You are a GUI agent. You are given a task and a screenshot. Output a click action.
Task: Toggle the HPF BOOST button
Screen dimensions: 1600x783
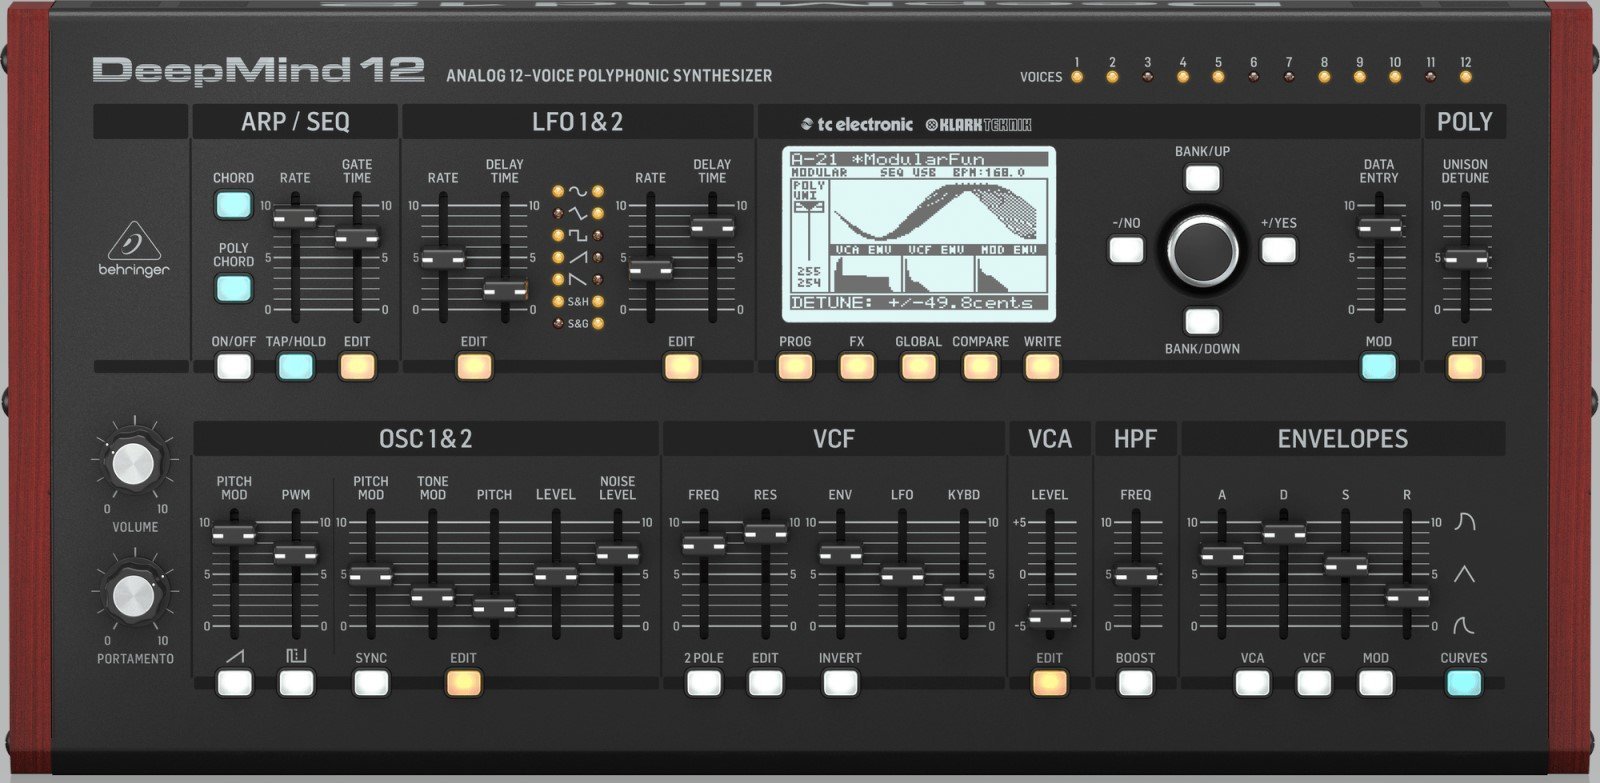click(x=1135, y=683)
